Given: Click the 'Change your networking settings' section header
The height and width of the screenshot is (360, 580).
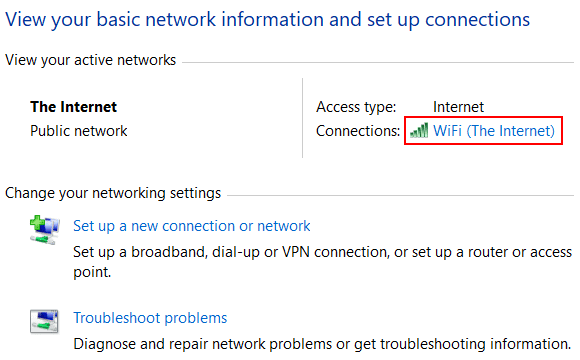Looking at the screenshot, I should (x=113, y=193).
